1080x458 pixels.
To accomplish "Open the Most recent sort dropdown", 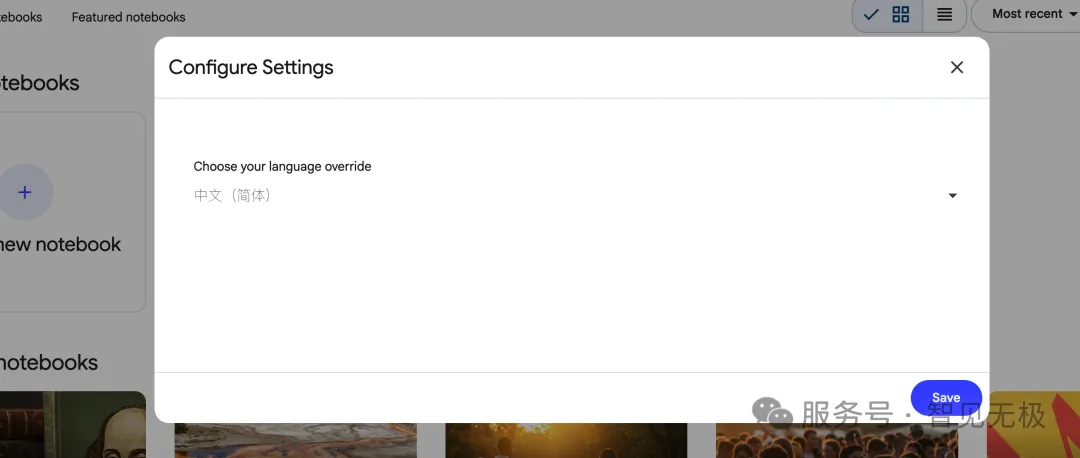I will [1030, 14].
